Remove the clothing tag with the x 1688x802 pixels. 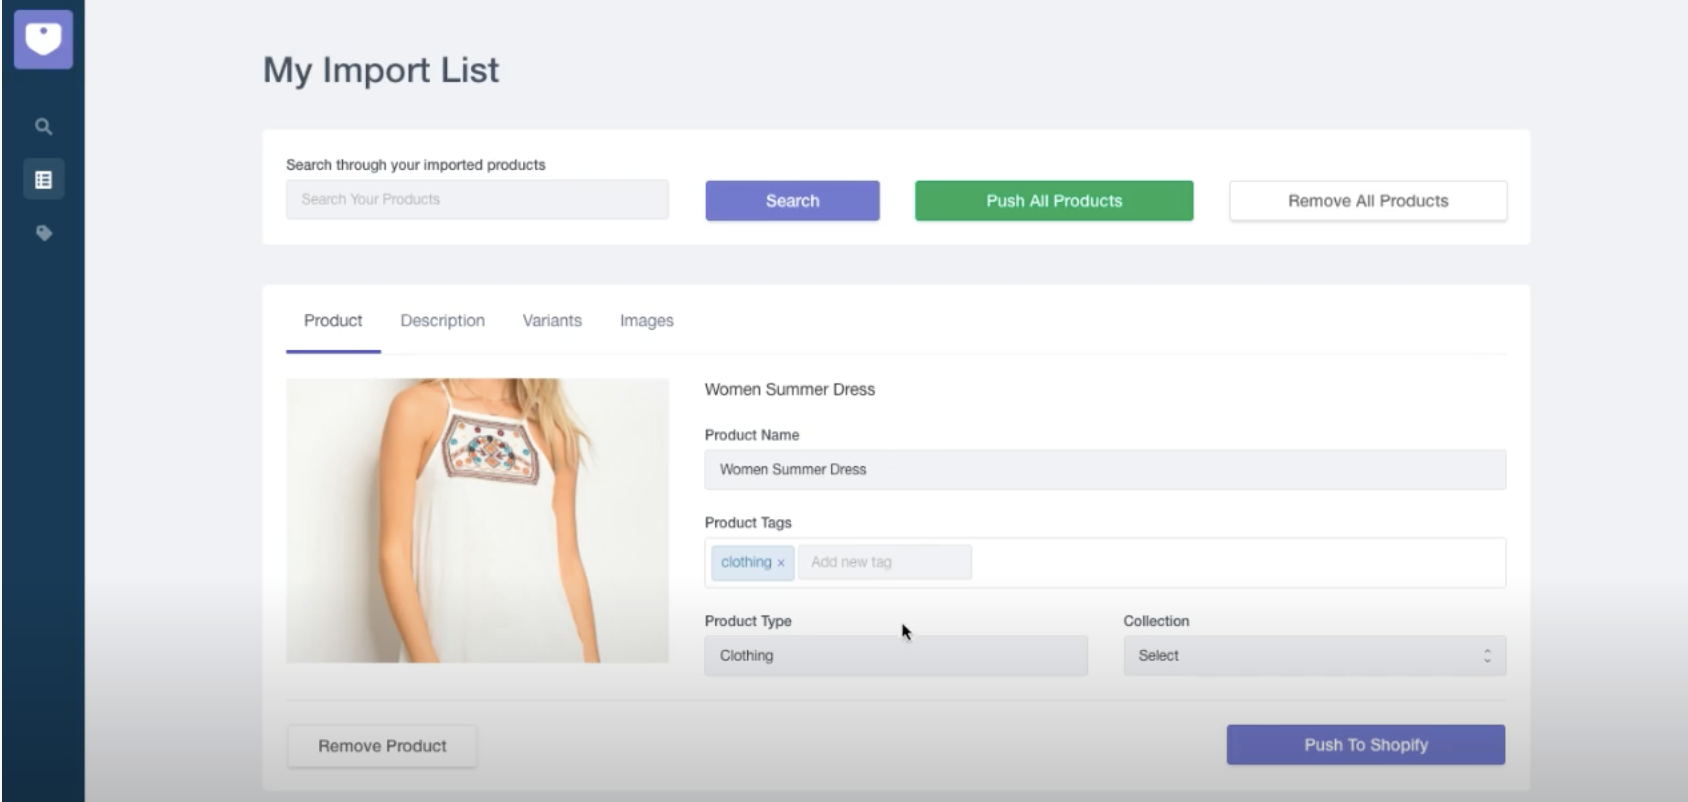click(x=781, y=563)
